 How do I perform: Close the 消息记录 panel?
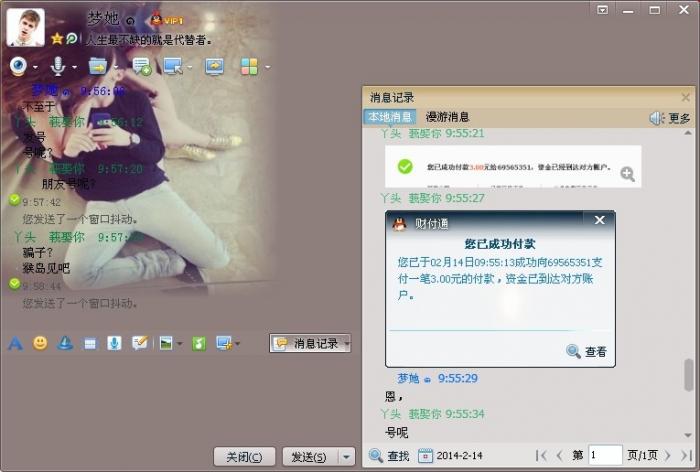[x=686, y=97]
